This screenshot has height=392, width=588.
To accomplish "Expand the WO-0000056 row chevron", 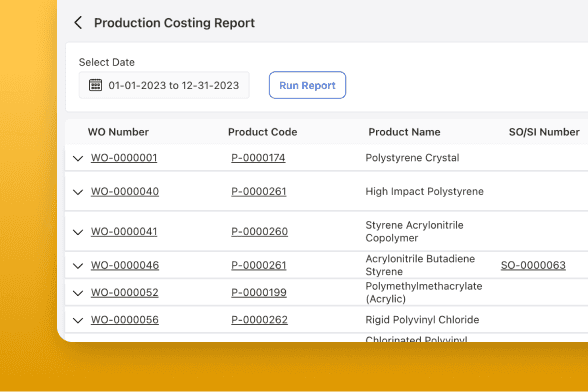I will click(78, 320).
